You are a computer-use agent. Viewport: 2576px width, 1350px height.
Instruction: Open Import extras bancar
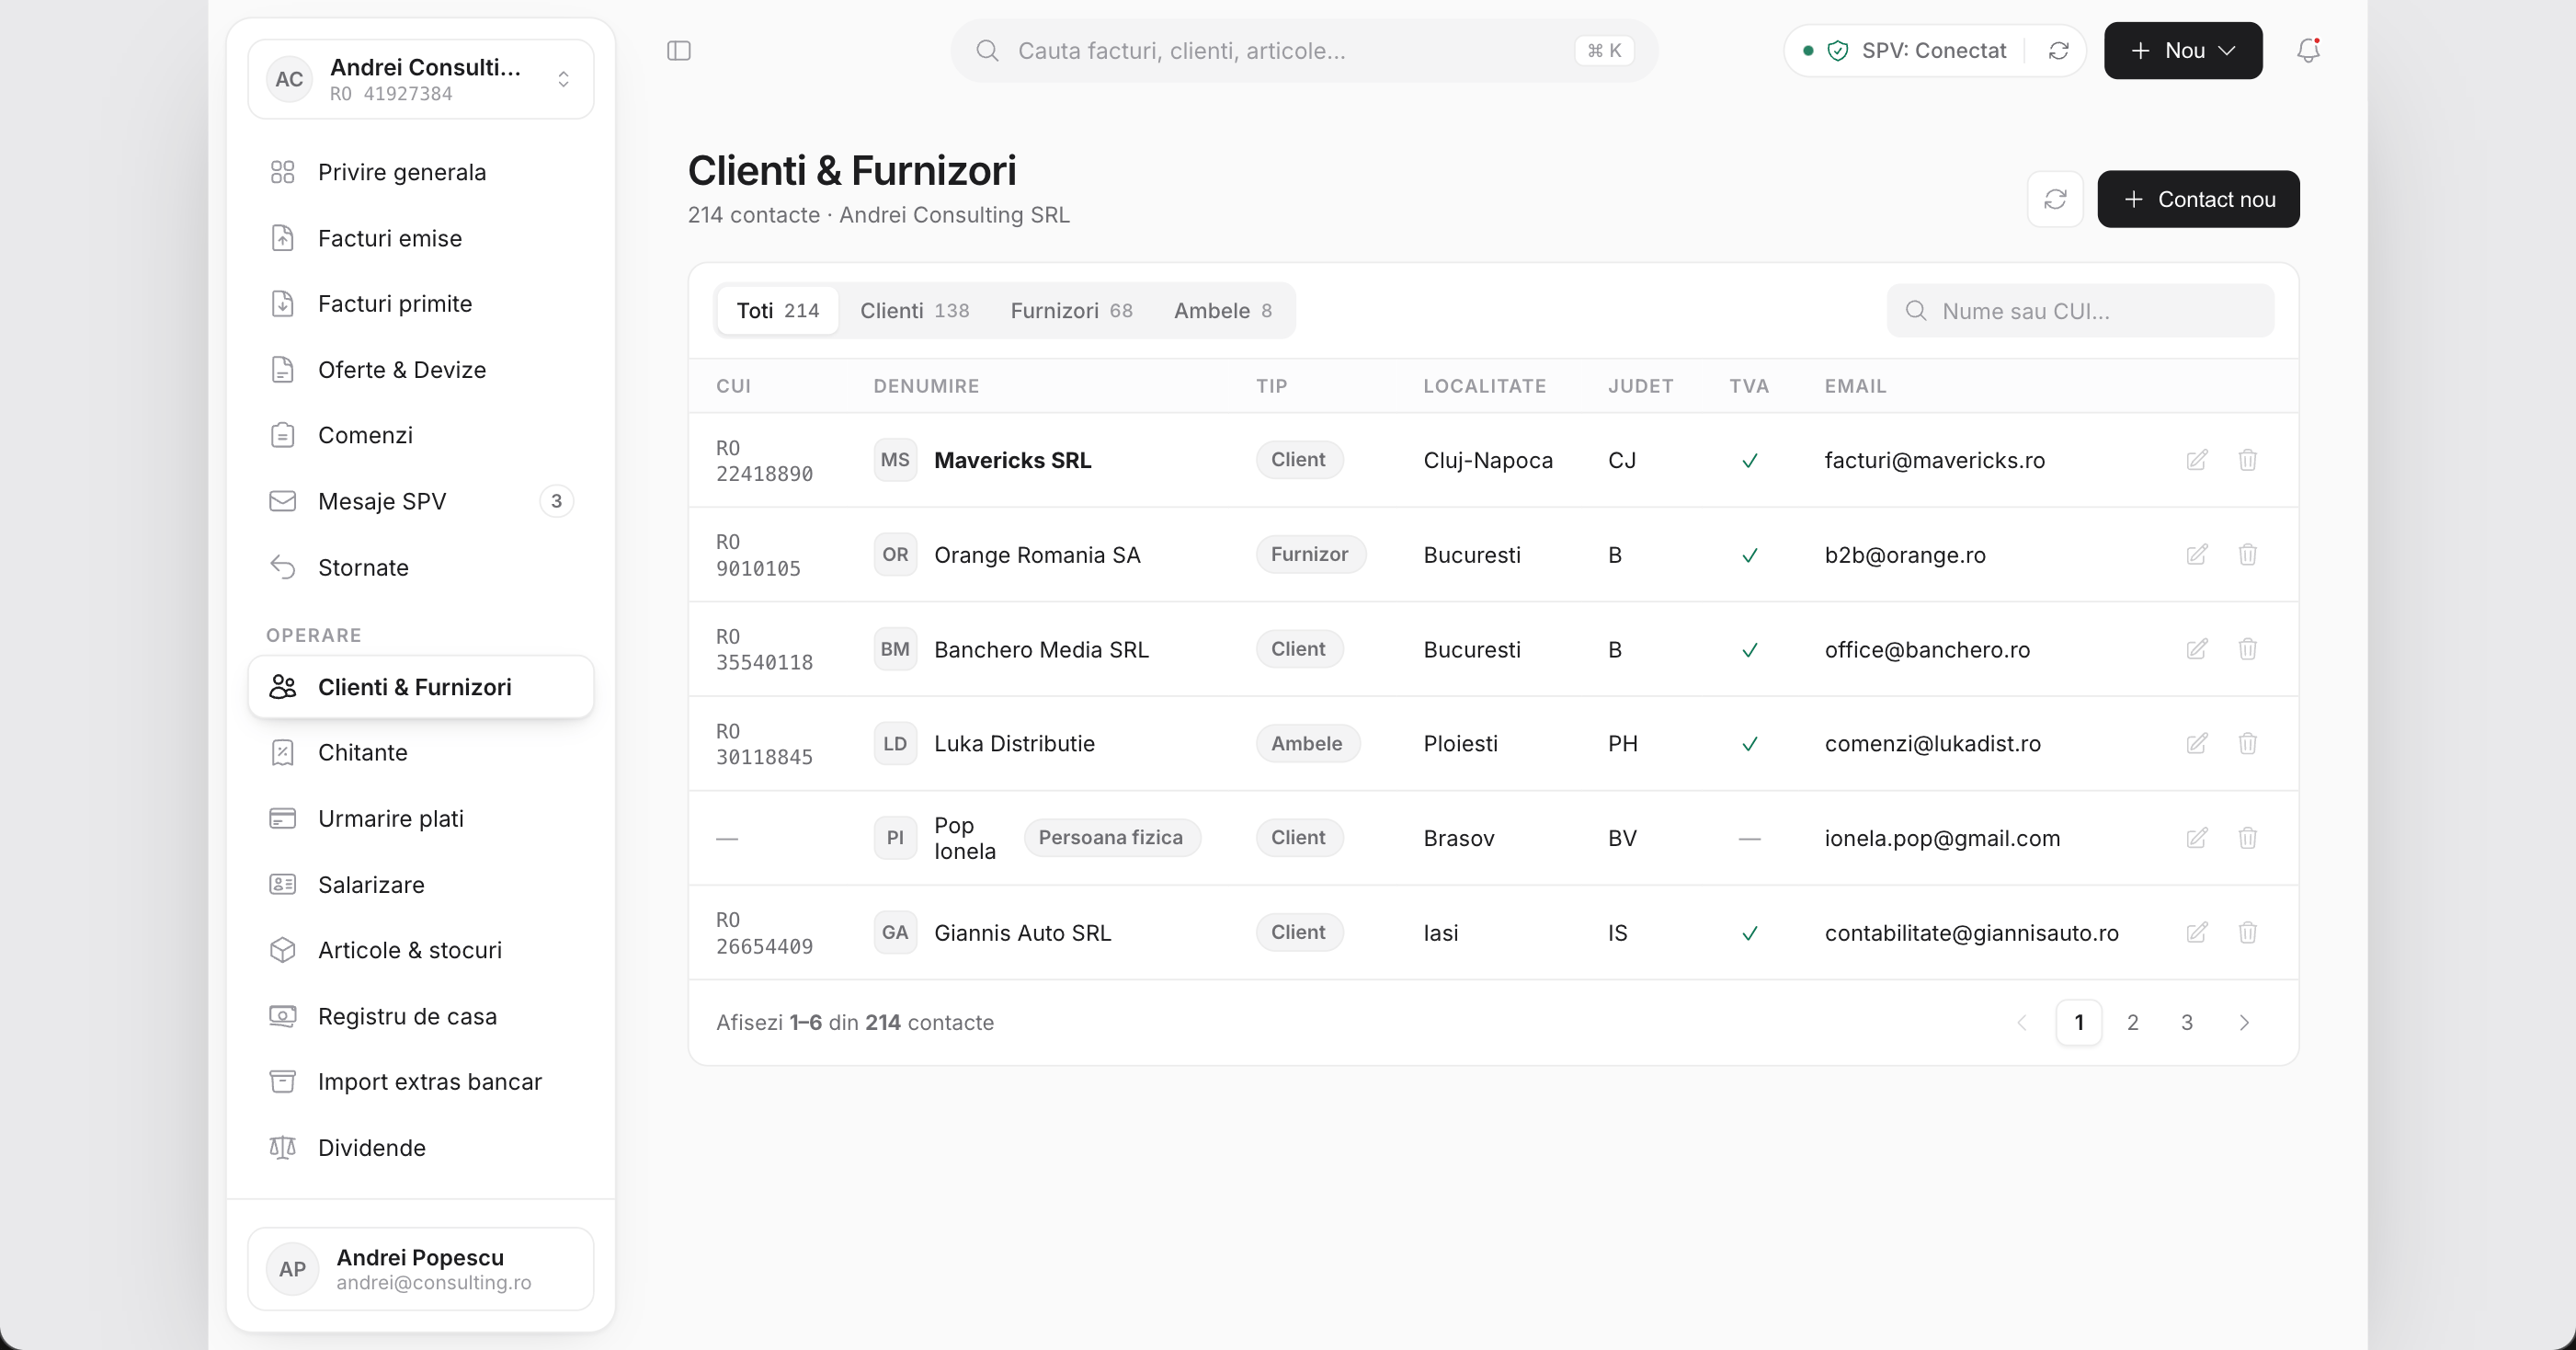tap(421, 1082)
